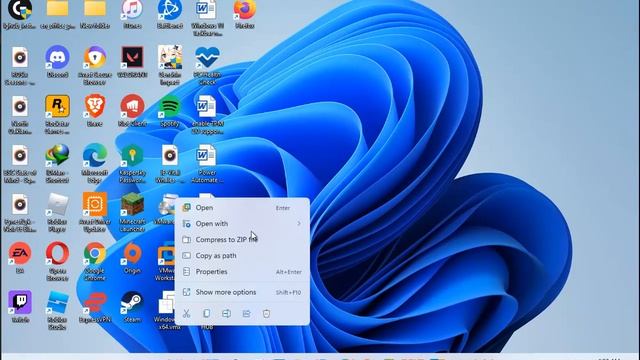Select the Opera Browser shortcut

coord(57,261)
